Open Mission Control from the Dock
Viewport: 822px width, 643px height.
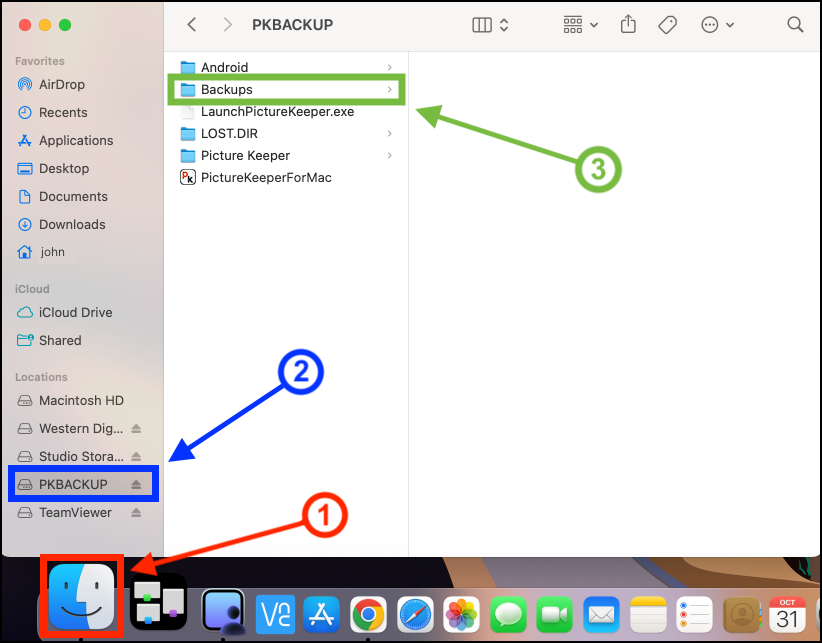[158, 601]
